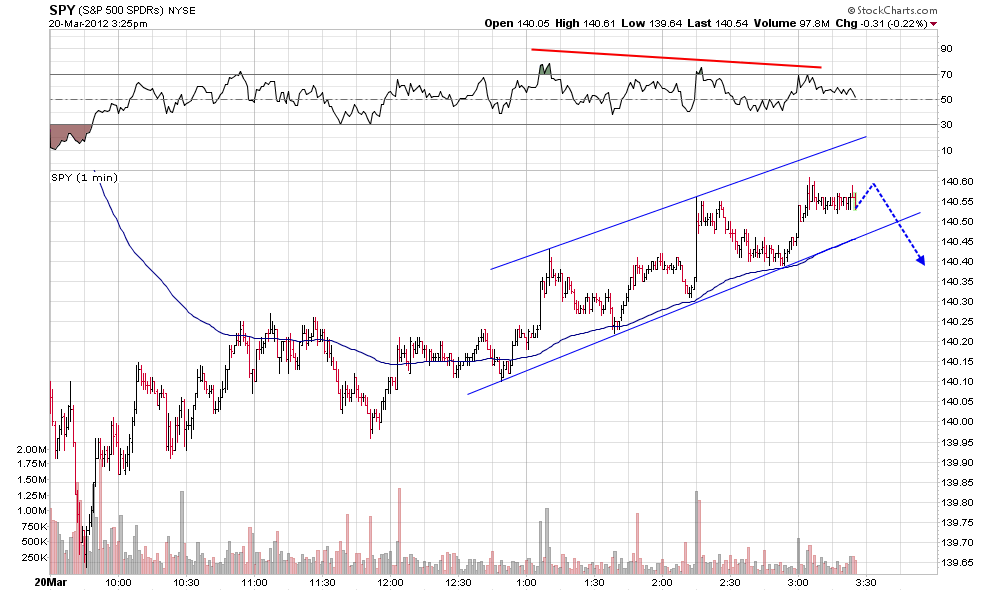Click the 140.10 price axis label
The height and width of the screenshot is (591, 990).
click(957, 381)
